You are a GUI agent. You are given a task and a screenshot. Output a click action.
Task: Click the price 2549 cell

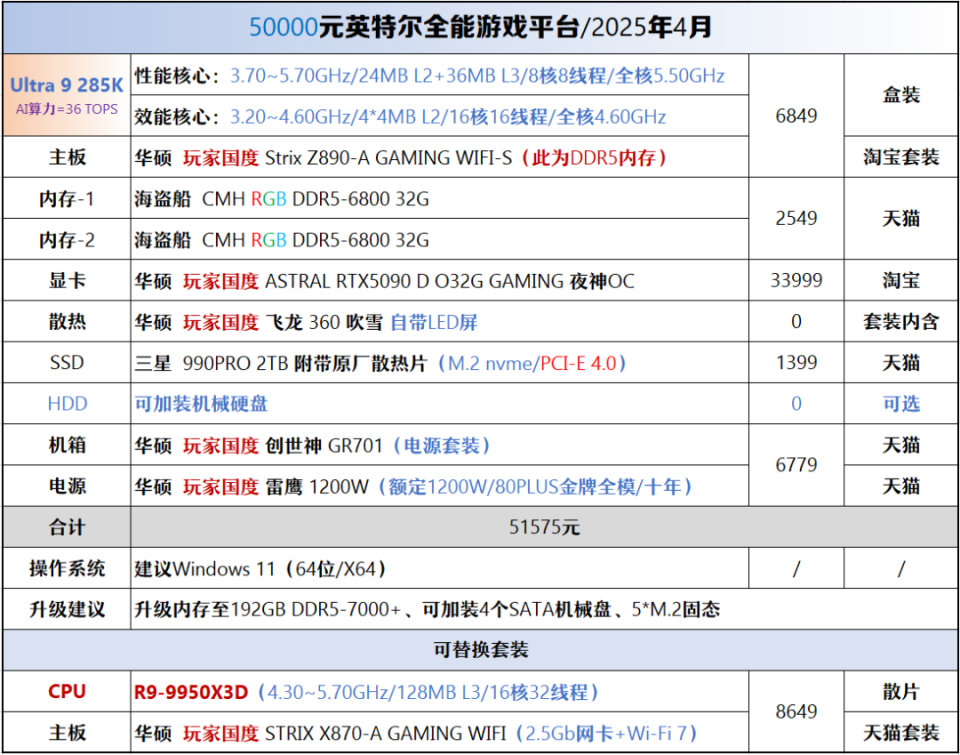click(796, 219)
